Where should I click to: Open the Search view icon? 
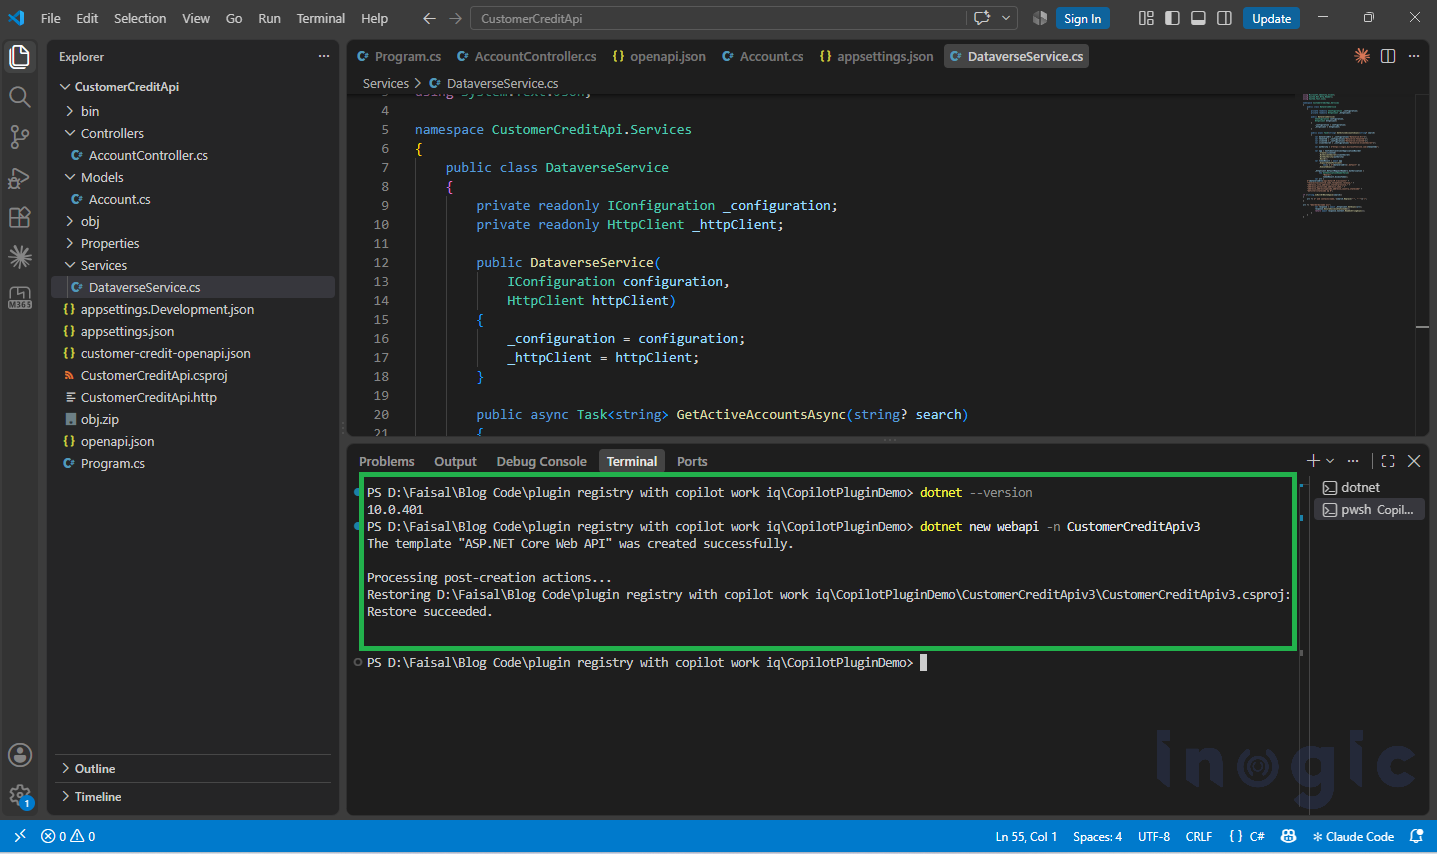[19, 97]
